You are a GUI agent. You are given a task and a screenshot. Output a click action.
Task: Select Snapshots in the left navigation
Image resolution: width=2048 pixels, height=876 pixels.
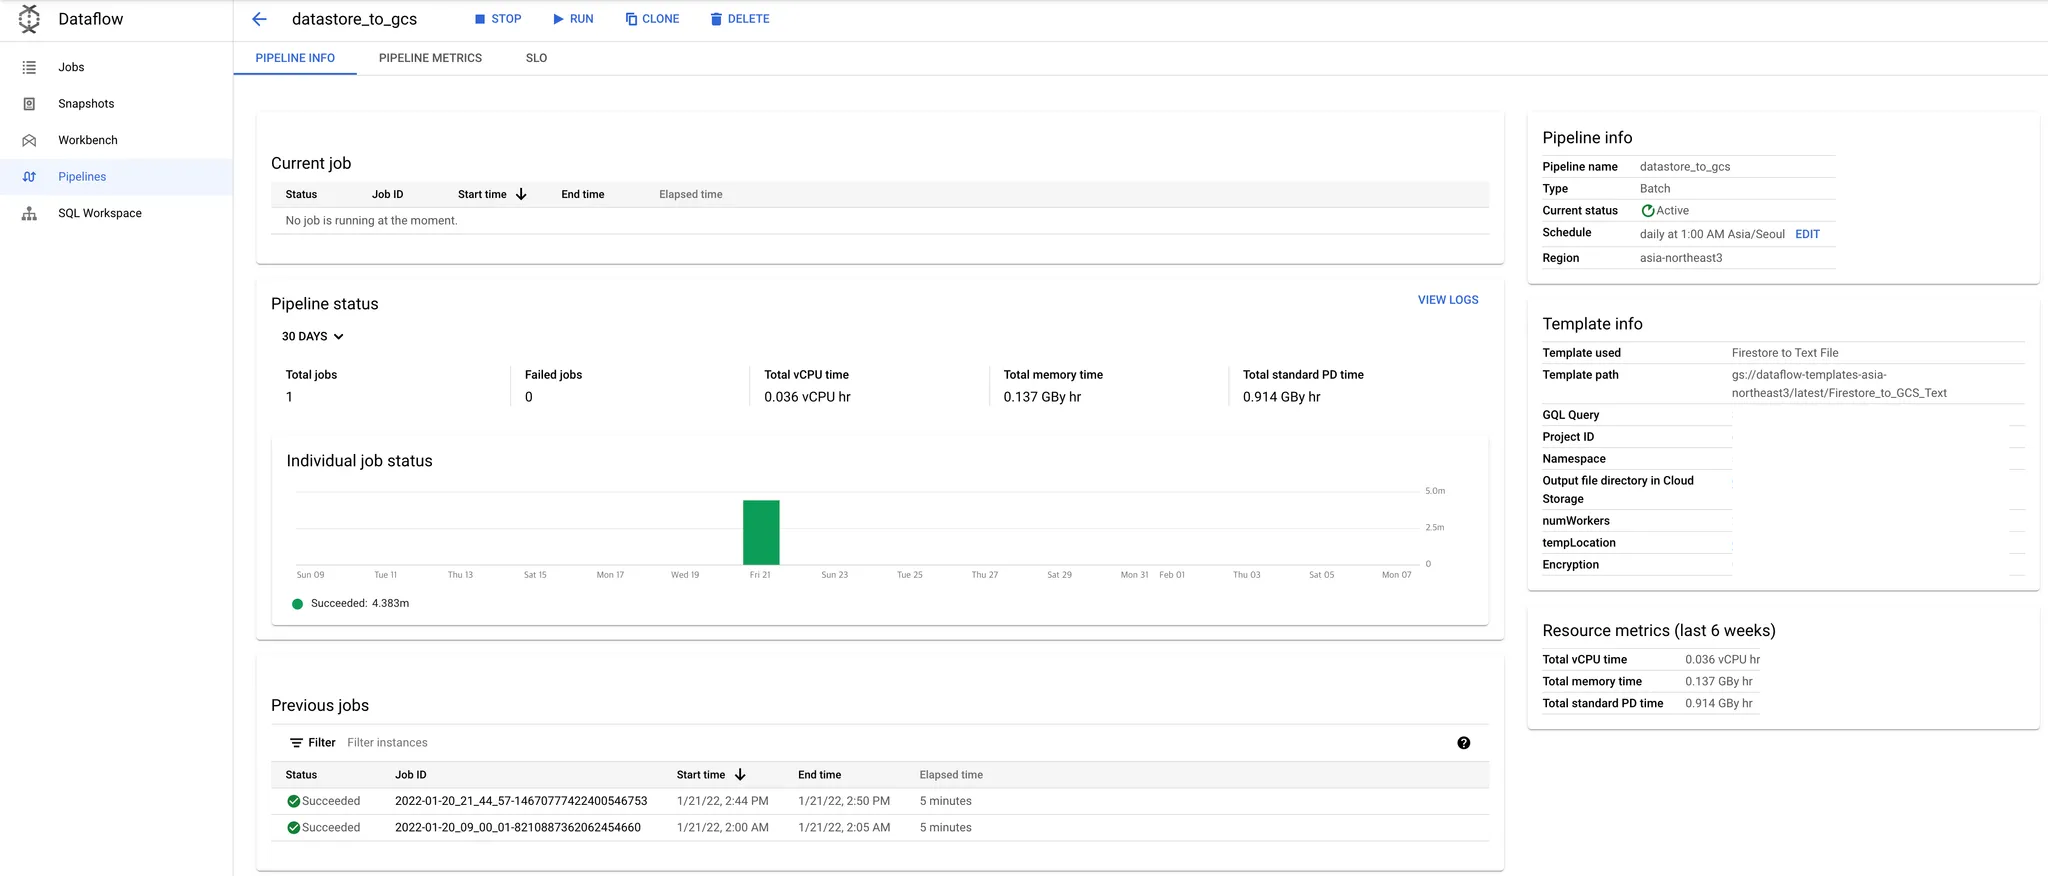click(x=86, y=104)
